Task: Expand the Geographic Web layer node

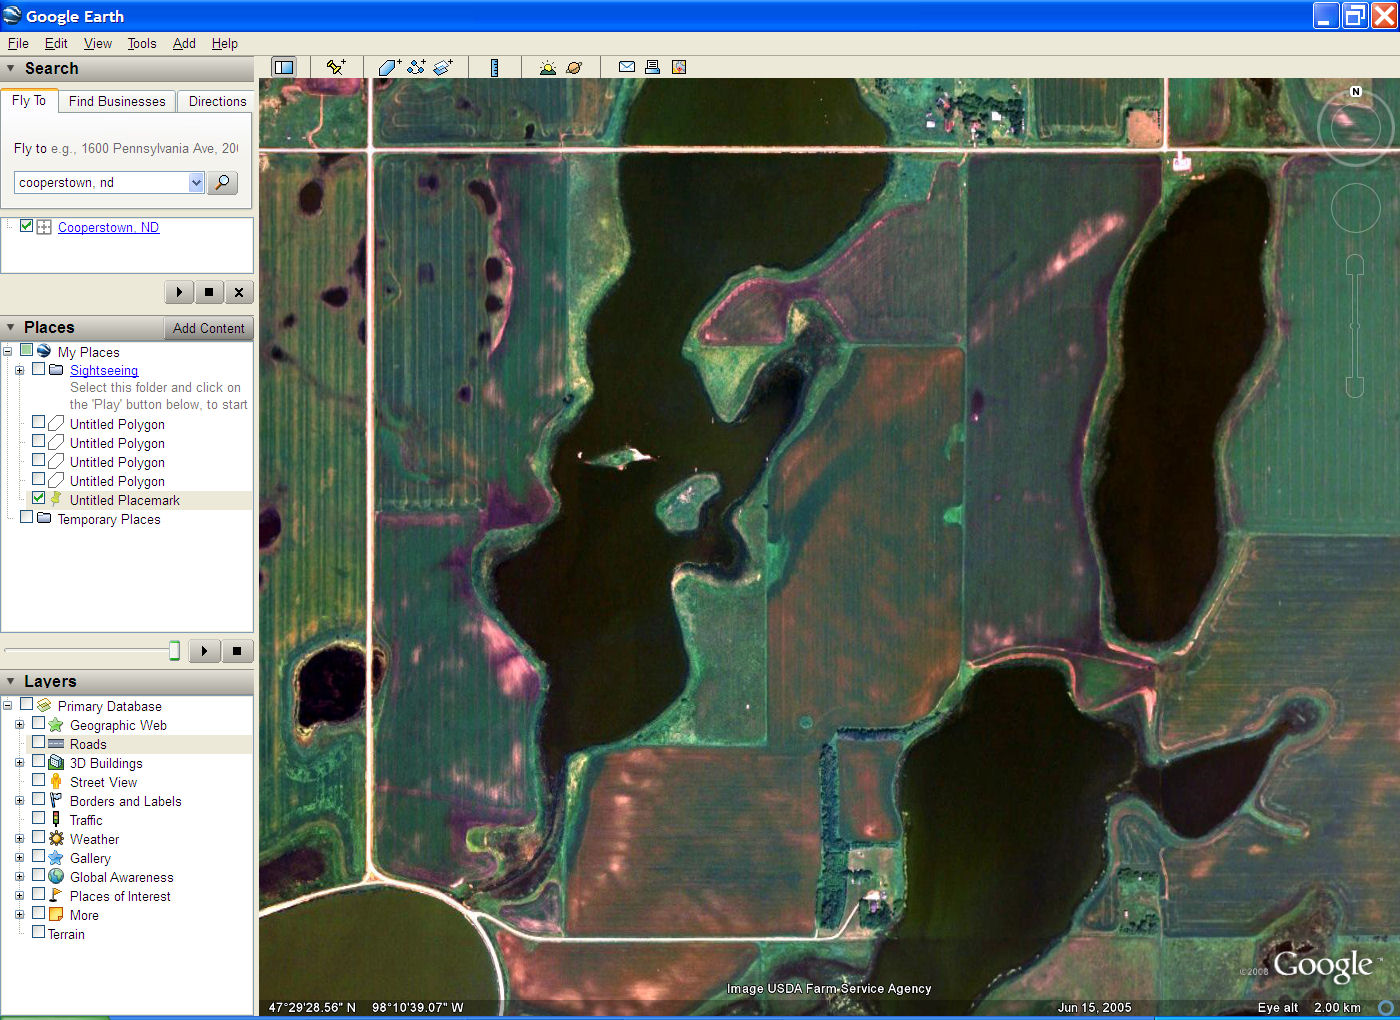Action: click(19, 724)
